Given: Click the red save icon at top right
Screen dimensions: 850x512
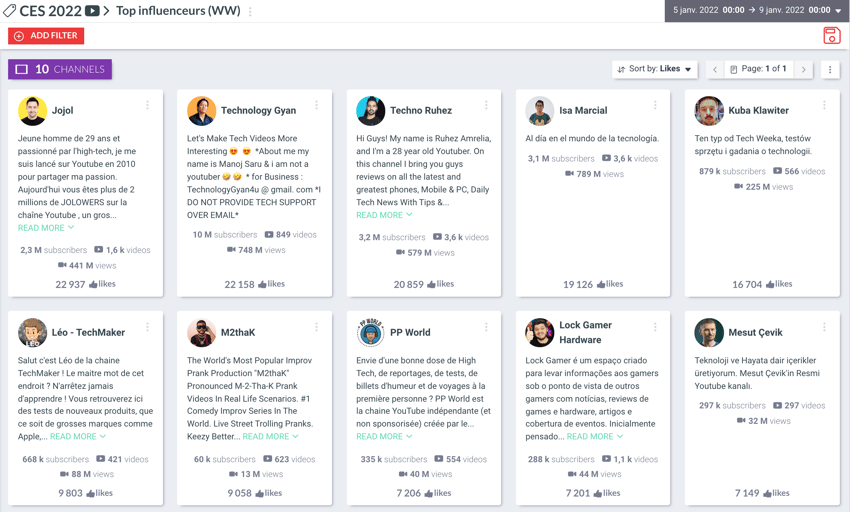Looking at the screenshot, I should [832, 35].
